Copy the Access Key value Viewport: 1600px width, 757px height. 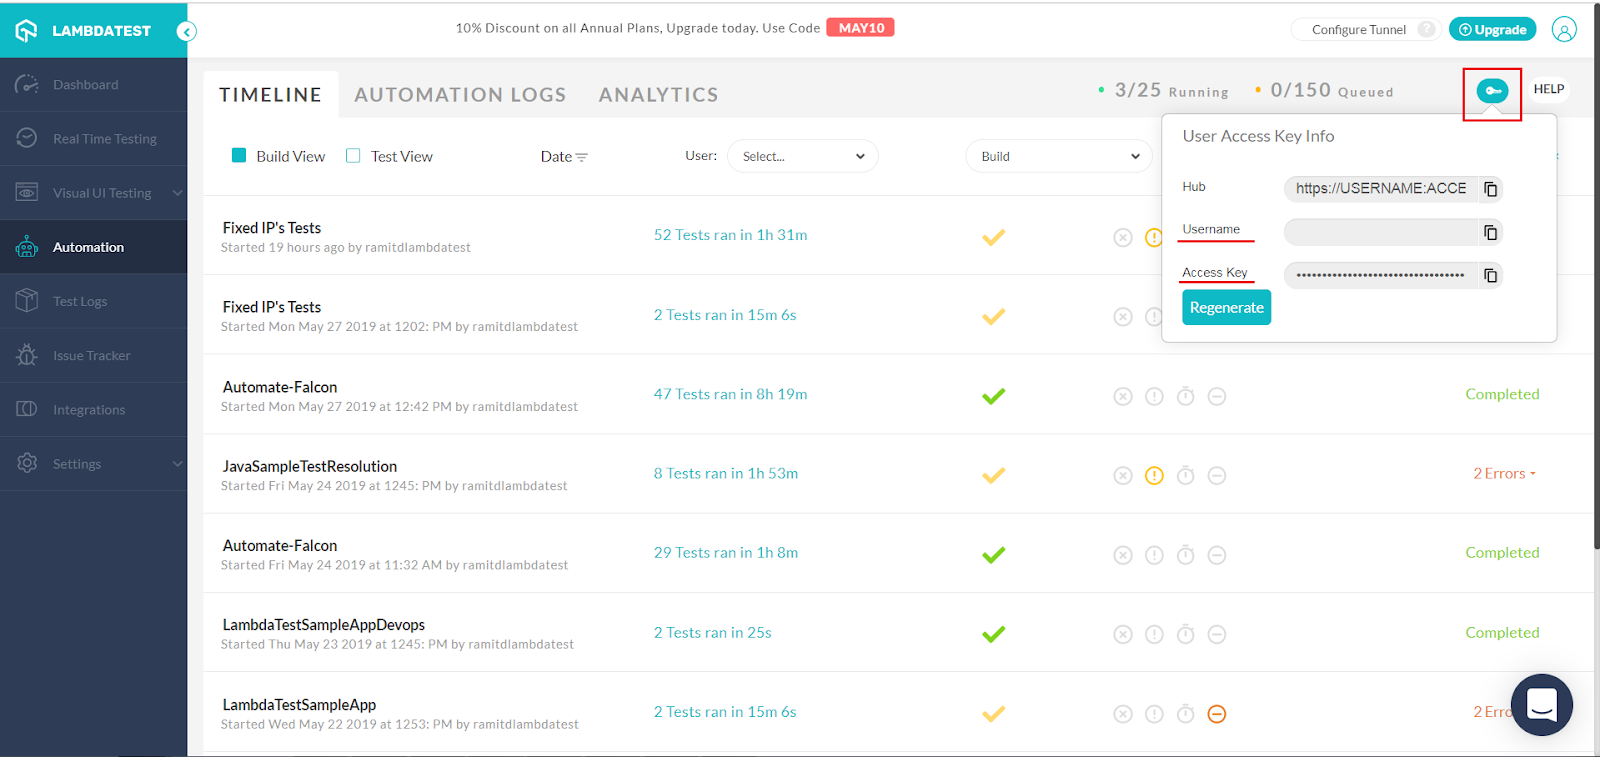tap(1490, 275)
